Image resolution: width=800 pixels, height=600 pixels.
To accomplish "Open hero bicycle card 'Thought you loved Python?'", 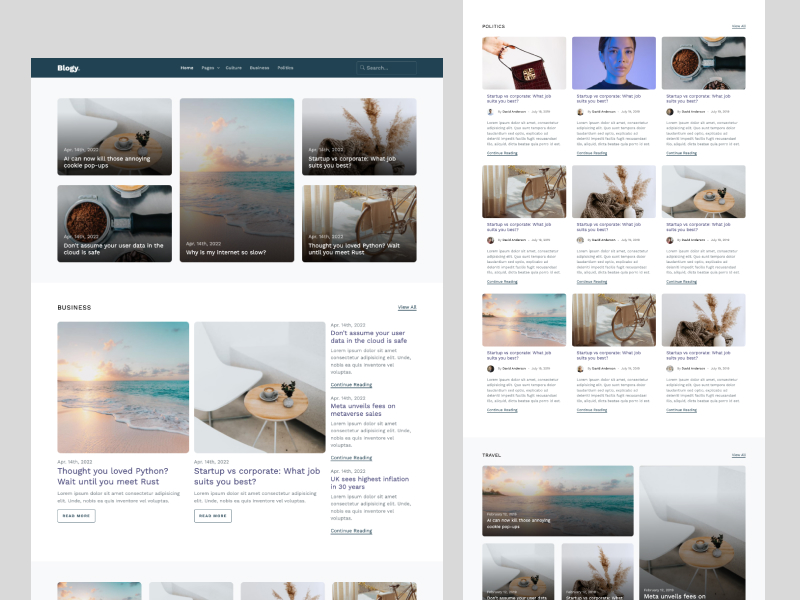I will click(x=359, y=223).
